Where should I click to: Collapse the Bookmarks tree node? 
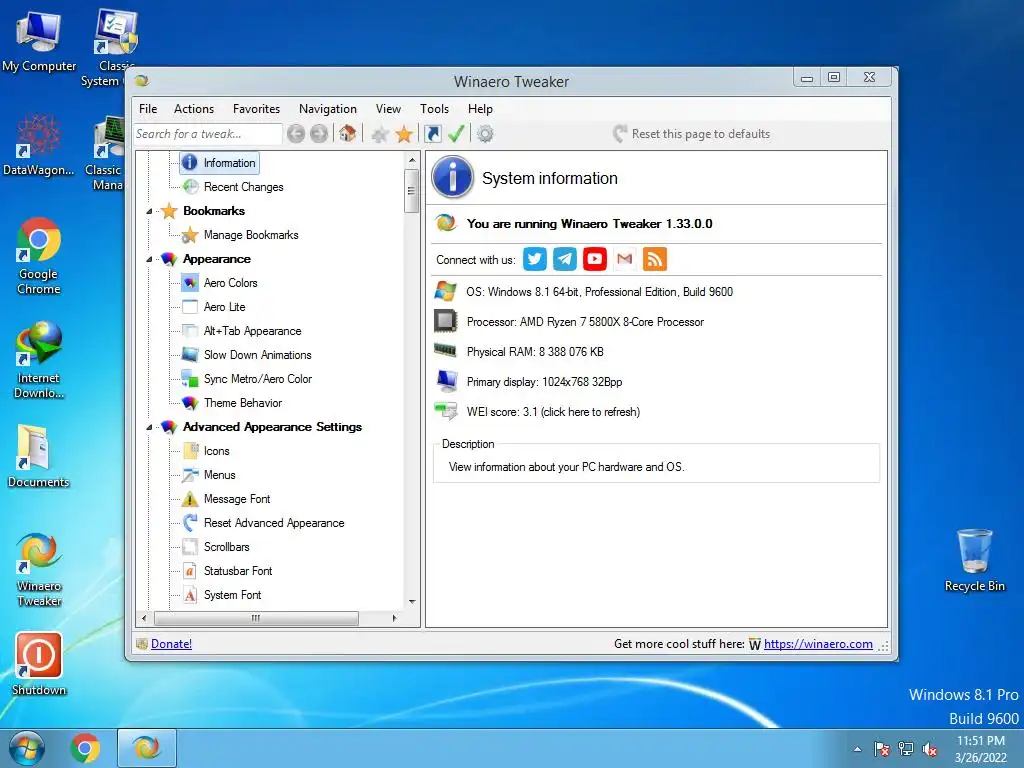tap(150, 211)
